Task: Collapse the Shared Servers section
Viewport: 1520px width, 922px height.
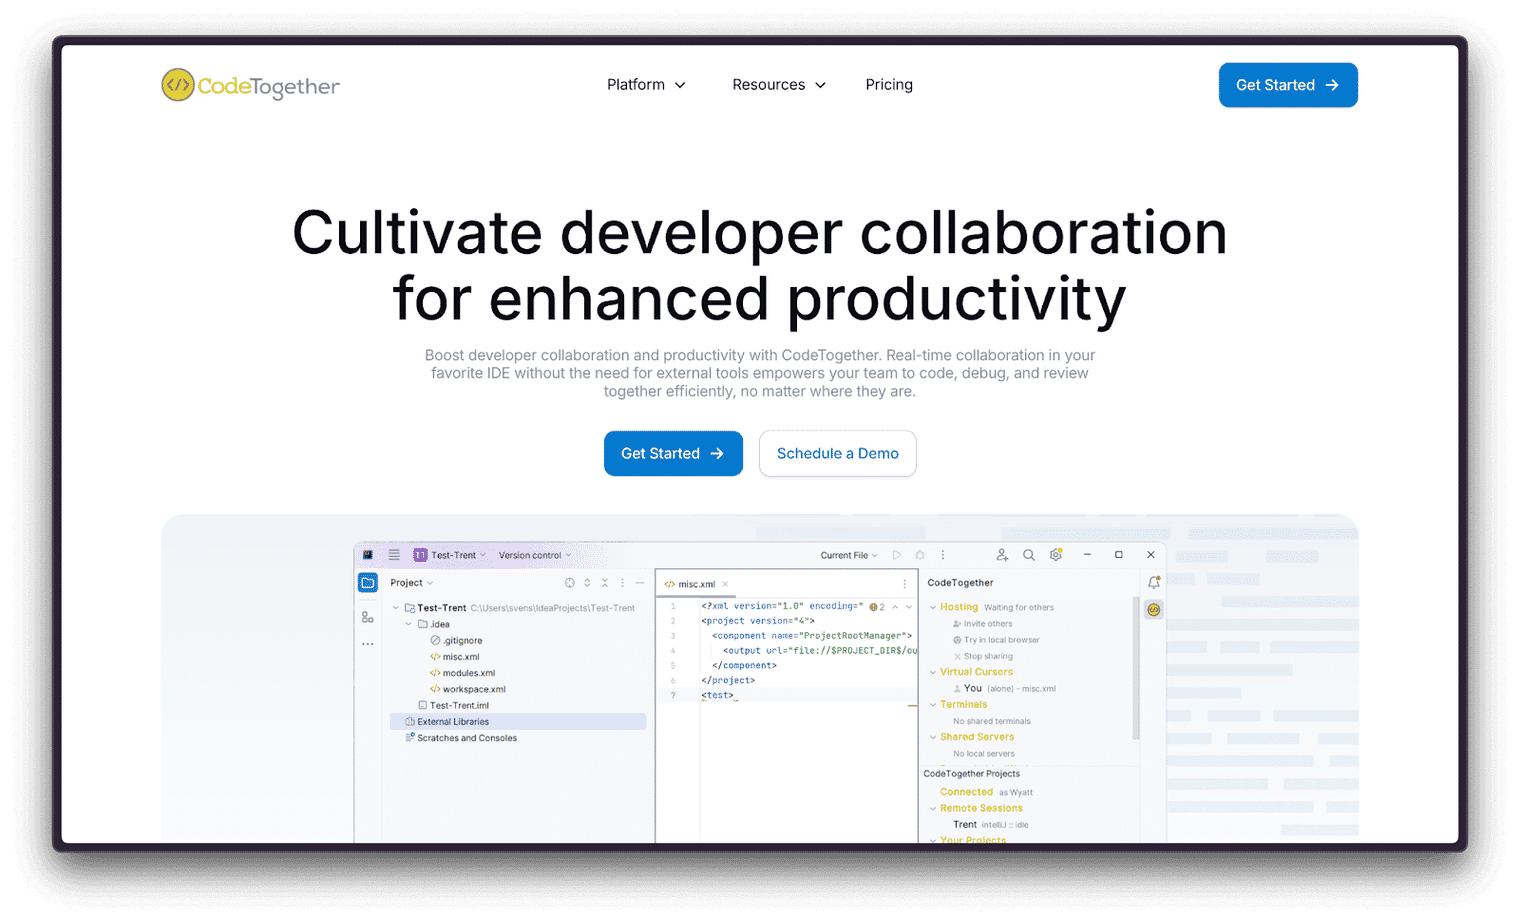Action: coord(933,737)
